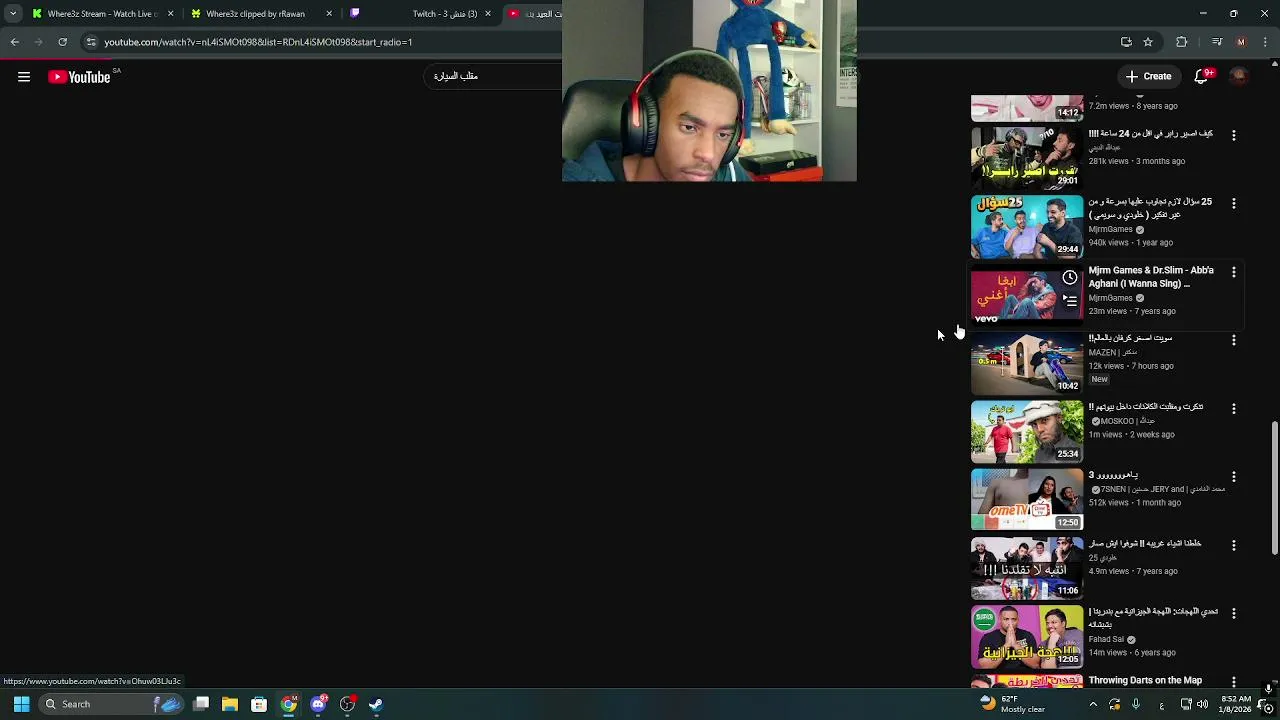Open the 11:06 video thumbnail
1280x720 pixels.
tap(1027, 568)
